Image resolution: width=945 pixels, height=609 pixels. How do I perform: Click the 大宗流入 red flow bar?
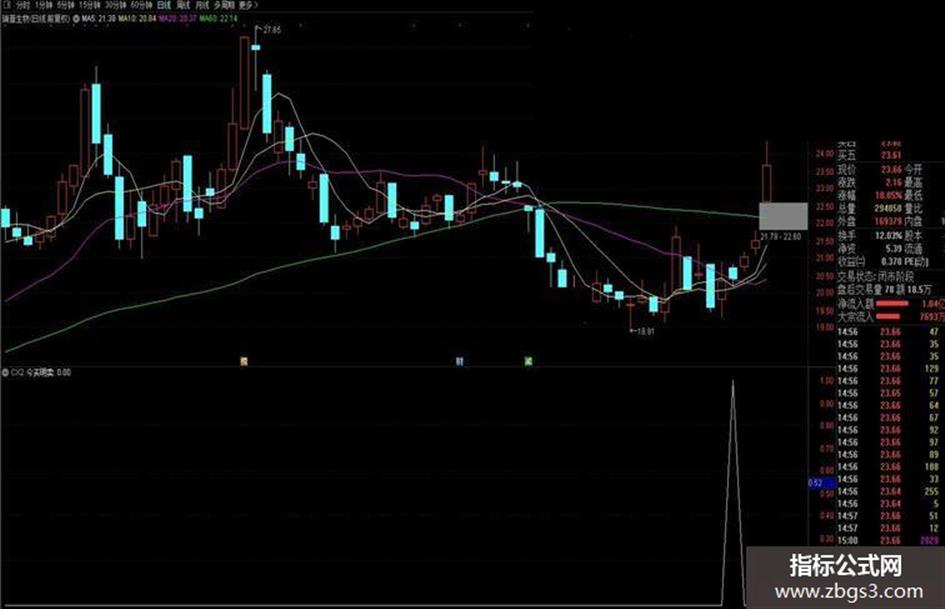coord(887,317)
